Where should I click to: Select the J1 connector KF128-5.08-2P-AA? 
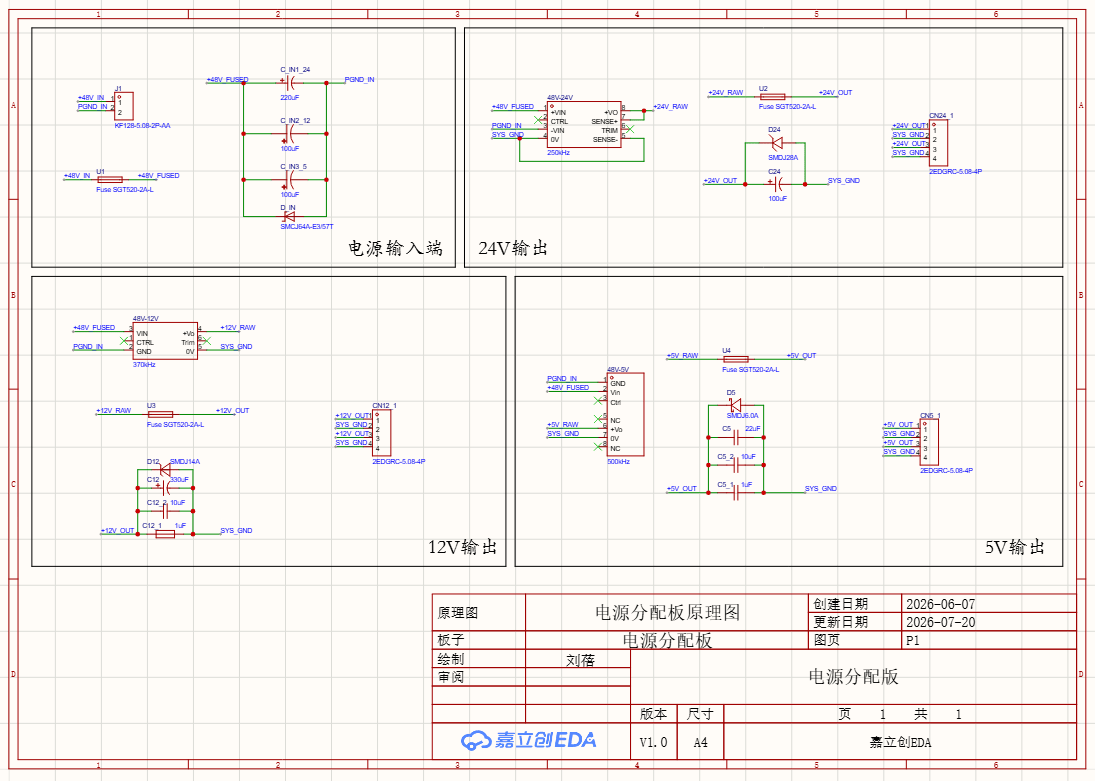[x=124, y=106]
